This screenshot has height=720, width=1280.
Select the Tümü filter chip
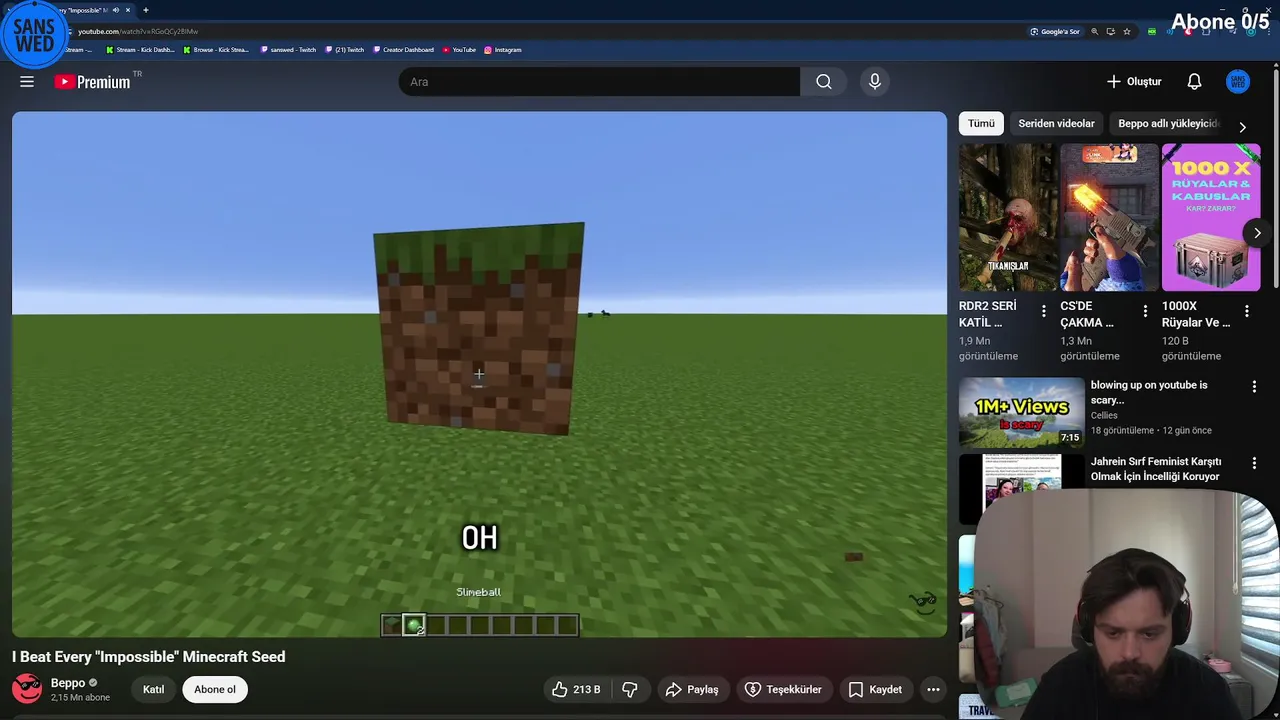coord(981,123)
